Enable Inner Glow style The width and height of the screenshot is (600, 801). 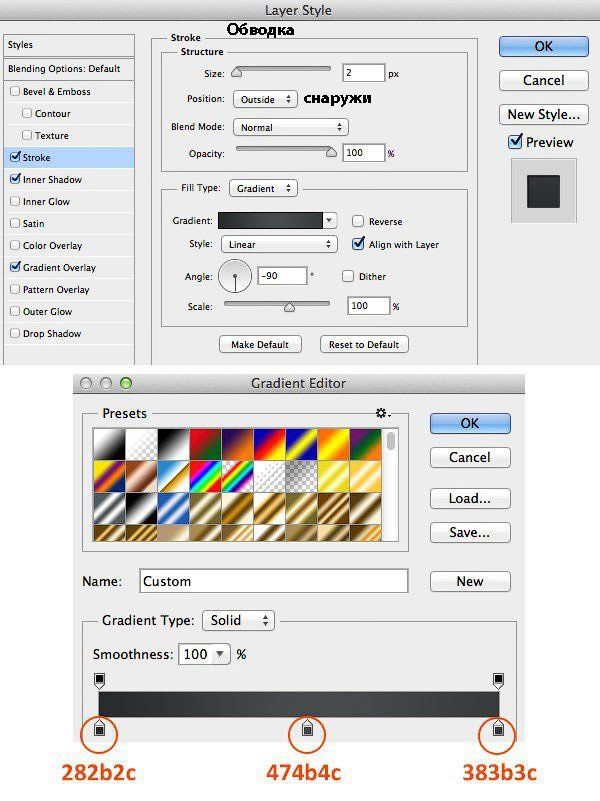[x=15, y=201]
